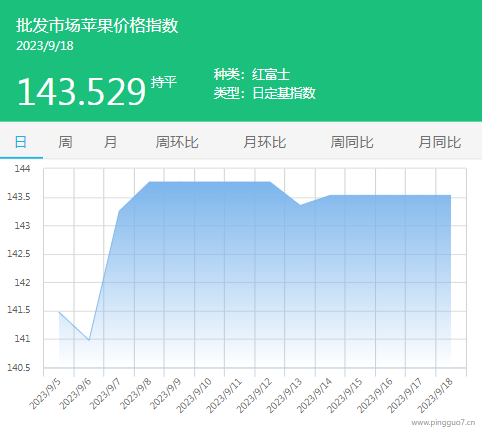Switch to the 日 daily tab

21,142
